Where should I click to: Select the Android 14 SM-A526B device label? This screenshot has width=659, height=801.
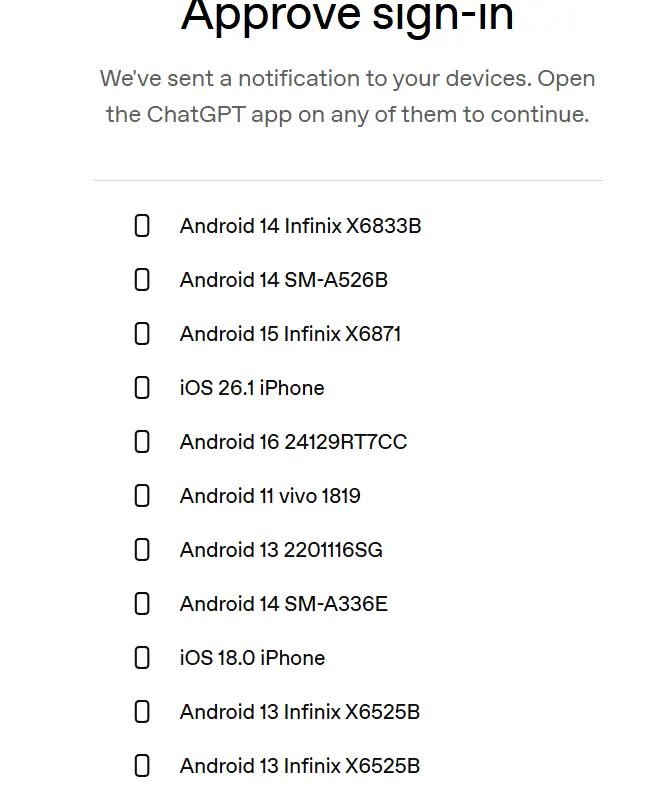pos(284,280)
